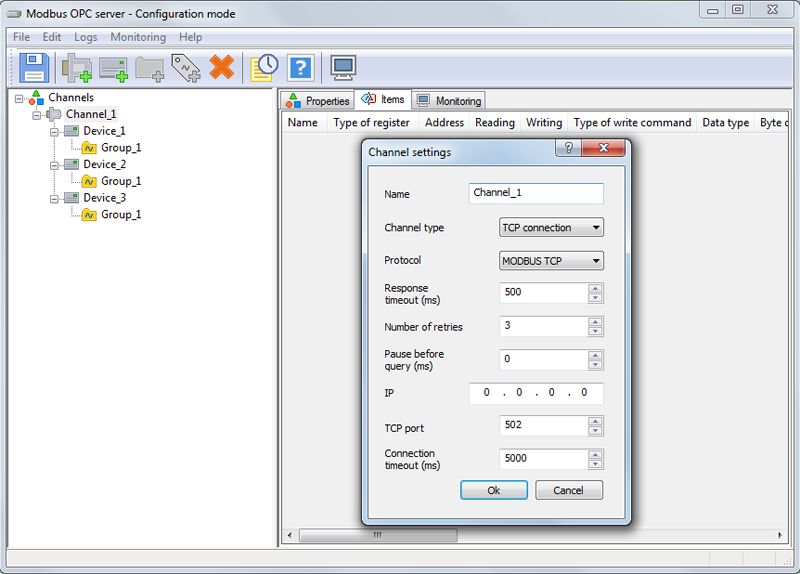The width and height of the screenshot is (800, 574).
Task: Click the Channel_1 connector icon in tree
Action: (54, 114)
